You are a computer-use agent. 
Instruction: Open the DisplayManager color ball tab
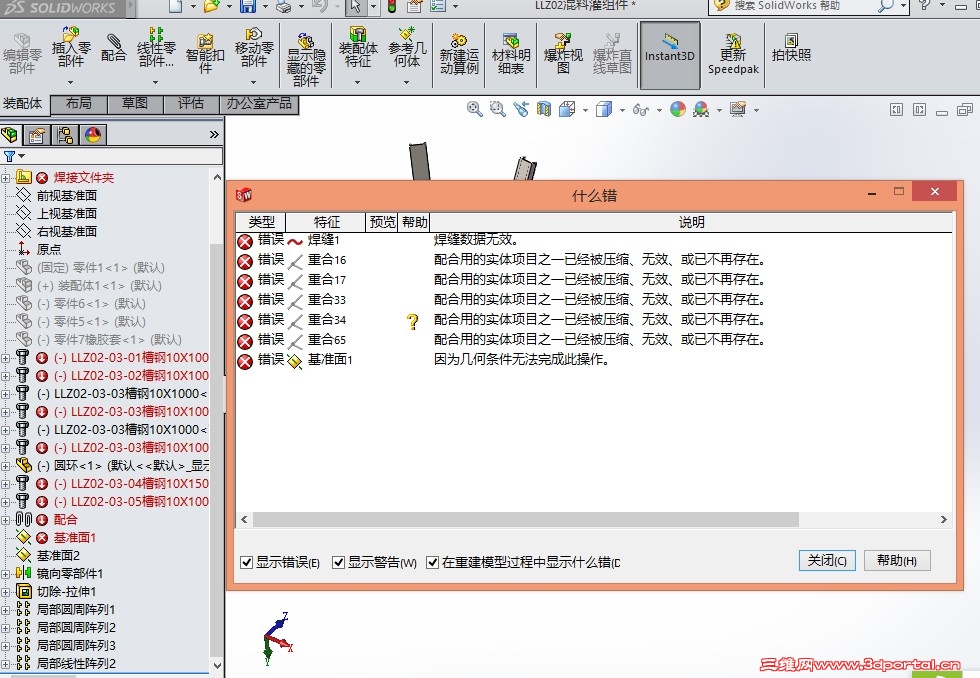coord(93,134)
